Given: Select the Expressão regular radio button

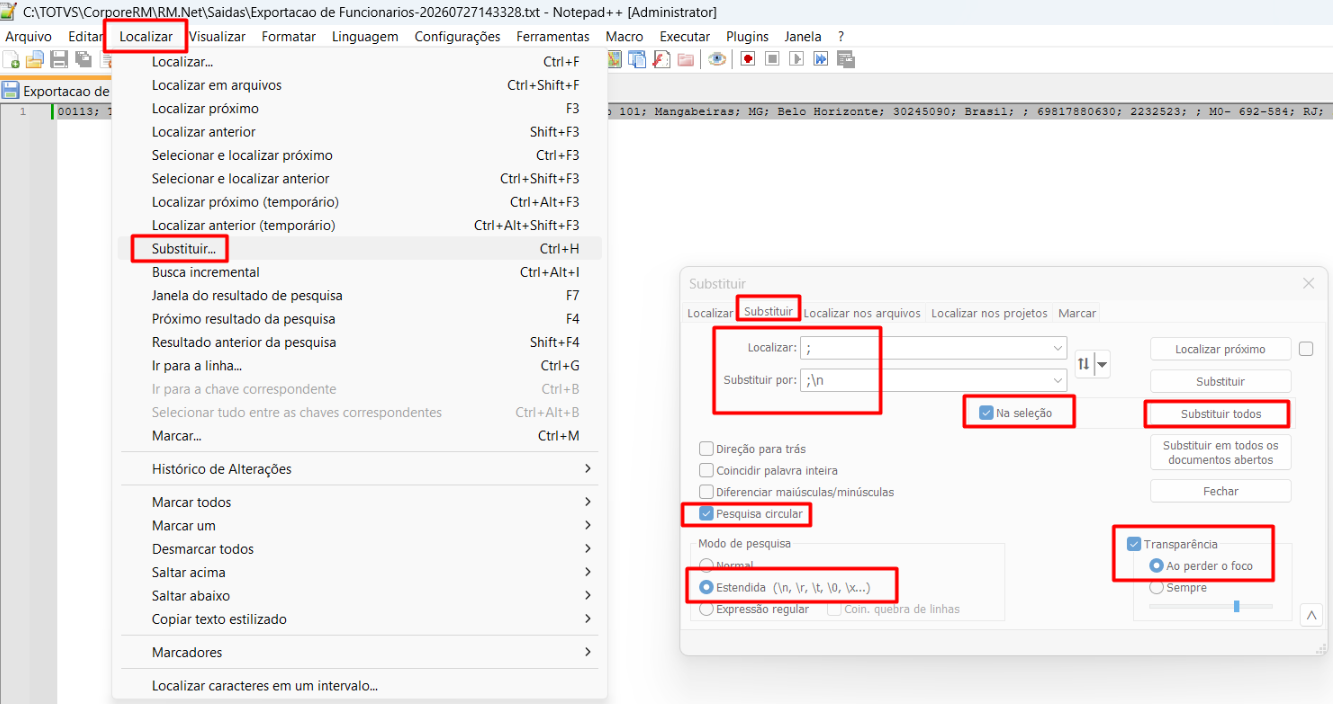Looking at the screenshot, I should (707, 609).
